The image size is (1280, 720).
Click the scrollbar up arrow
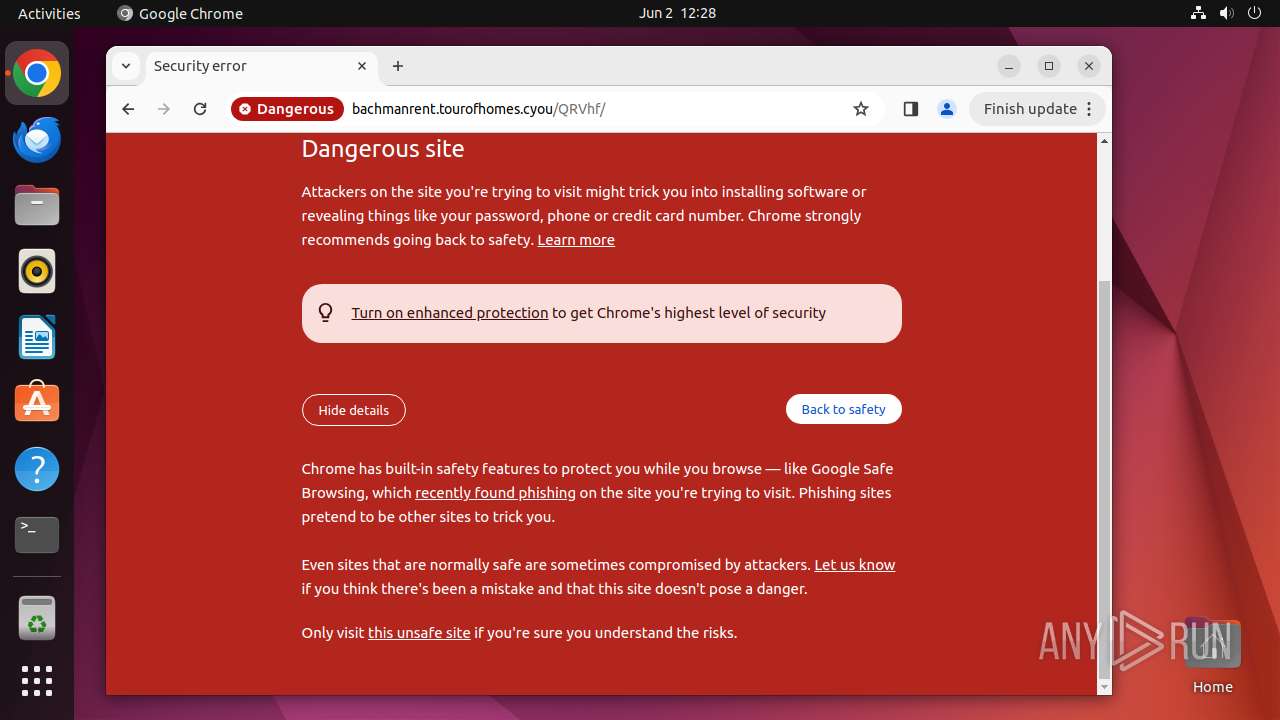1104,141
